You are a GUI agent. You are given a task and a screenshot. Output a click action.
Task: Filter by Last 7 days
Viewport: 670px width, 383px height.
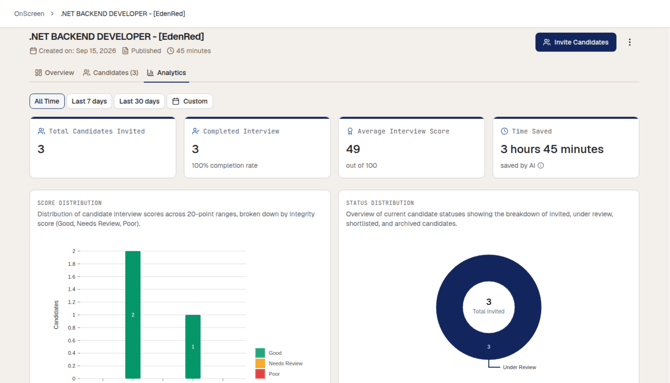(x=89, y=101)
